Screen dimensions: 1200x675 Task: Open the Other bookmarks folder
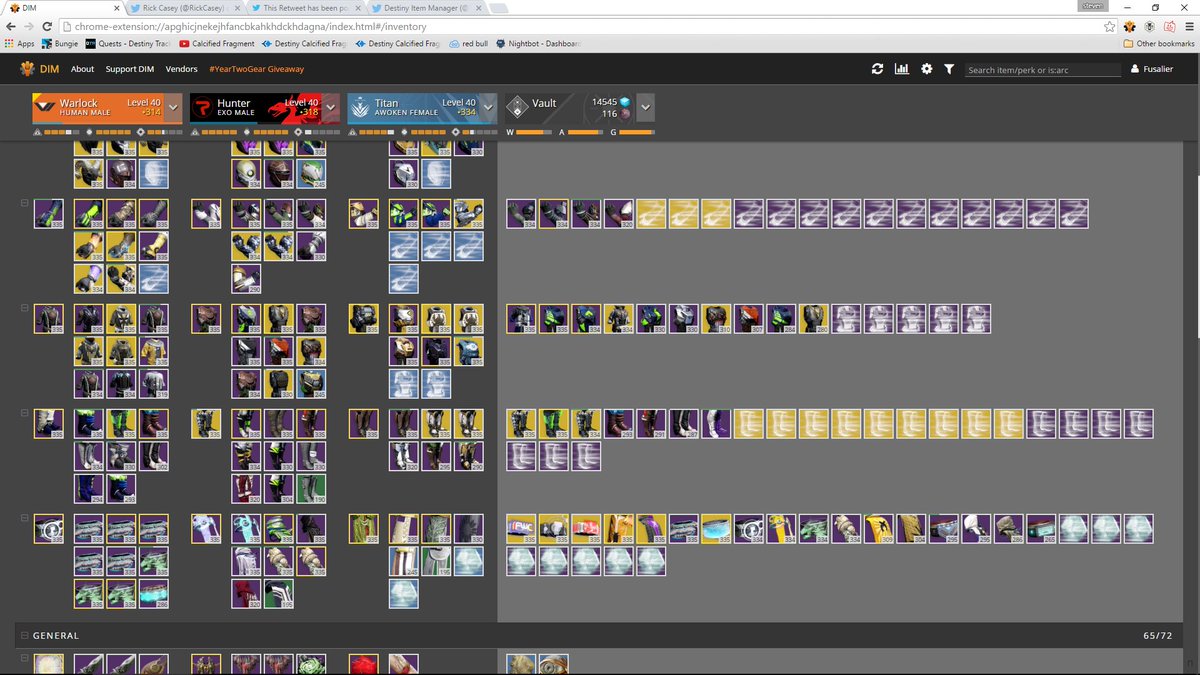[x=1159, y=44]
